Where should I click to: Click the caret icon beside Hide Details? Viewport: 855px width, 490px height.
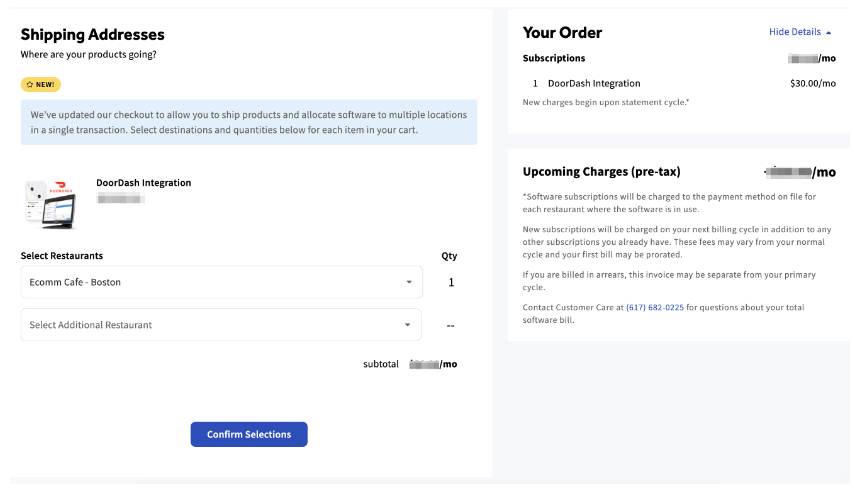click(x=828, y=32)
